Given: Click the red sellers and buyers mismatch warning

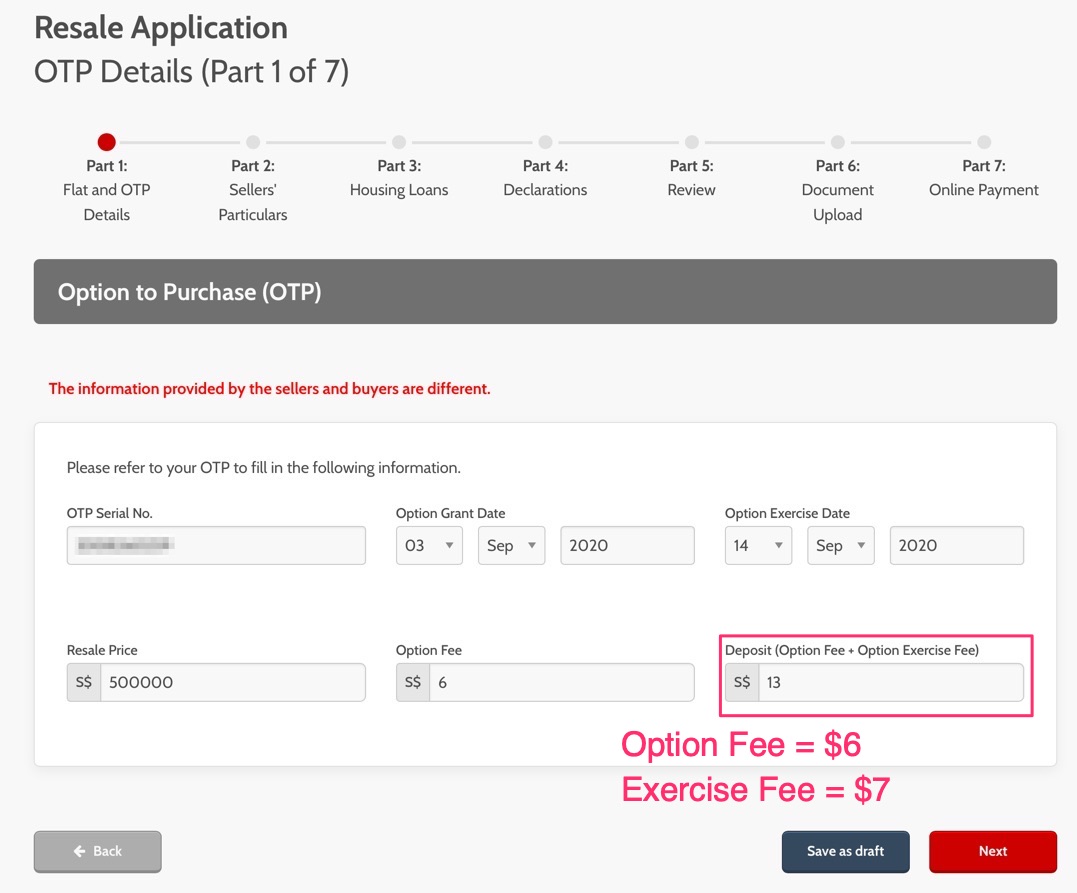Looking at the screenshot, I should point(269,389).
